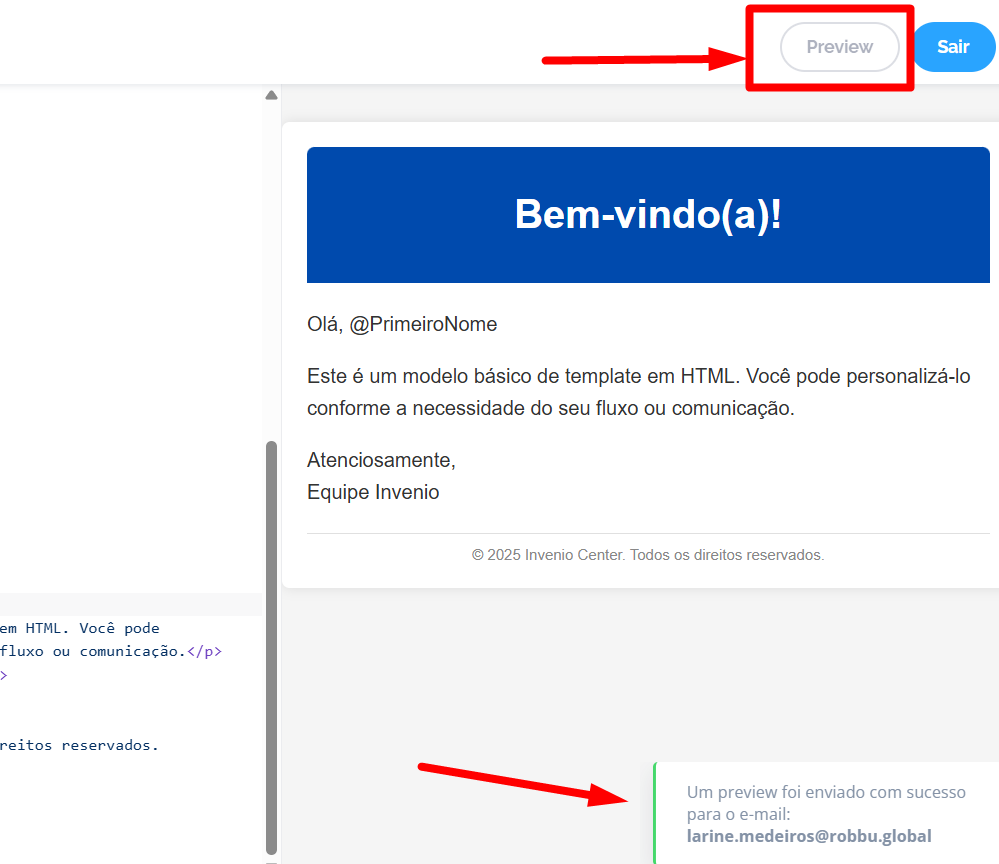
Task: Select the Bem-vindo(a)! blue header banner
Action: [648, 215]
